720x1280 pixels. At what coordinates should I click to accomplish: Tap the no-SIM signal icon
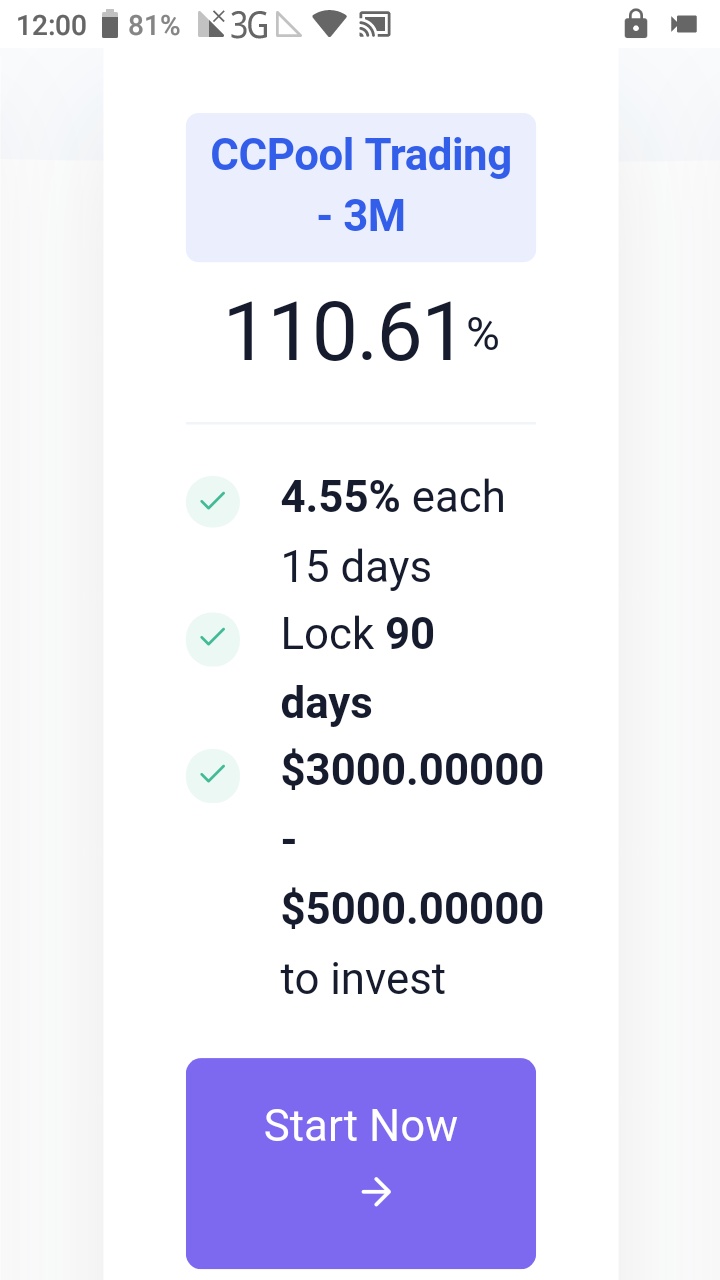pyautogui.click(x=211, y=24)
